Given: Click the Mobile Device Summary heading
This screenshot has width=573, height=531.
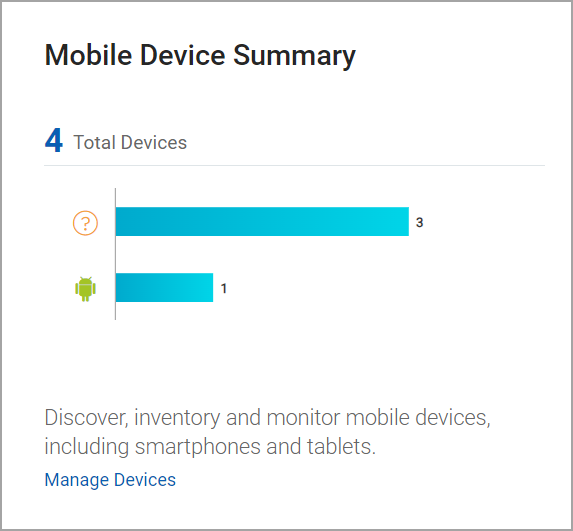Looking at the screenshot, I should (200, 55).
